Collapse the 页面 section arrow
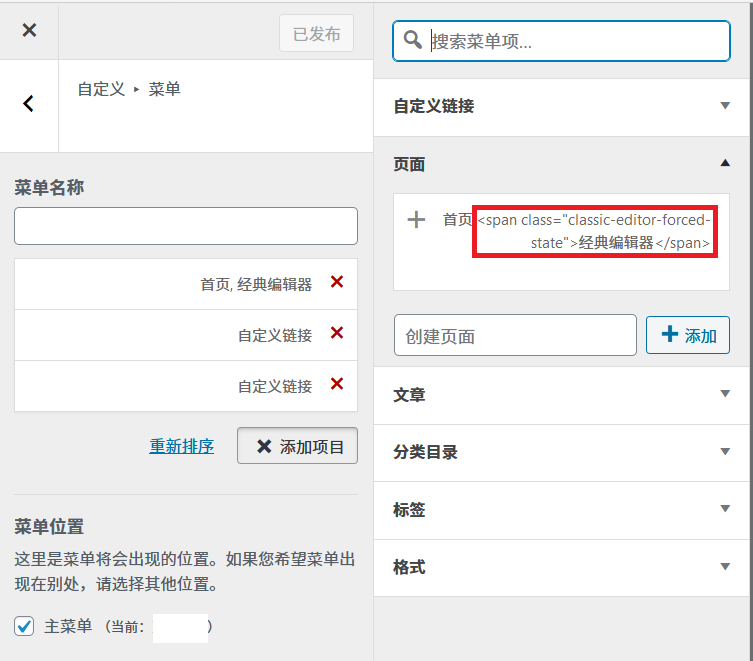The image size is (753, 661). click(725, 163)
